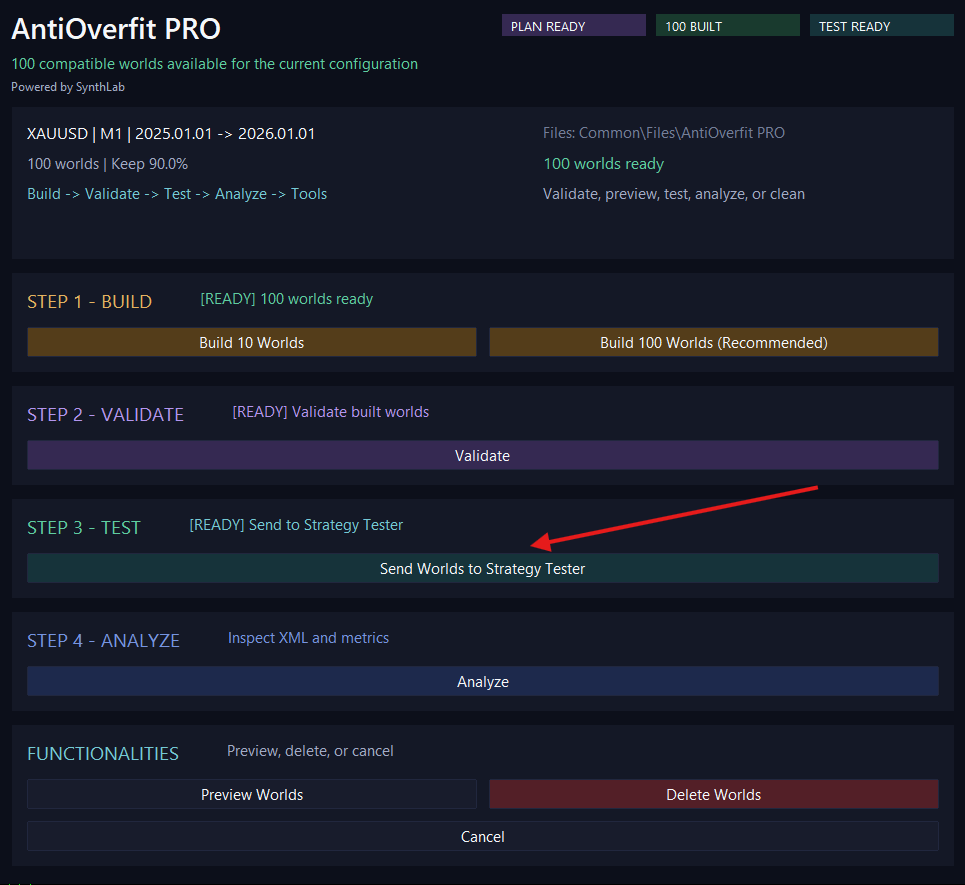Click '[READY] Validate built worlds' status

(330, 412)
